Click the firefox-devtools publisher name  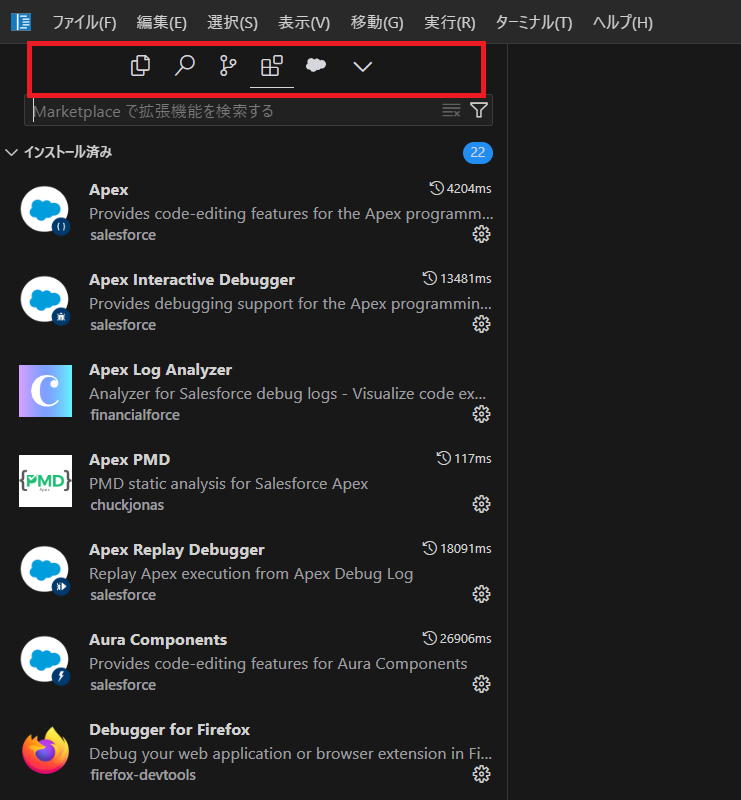click(x=143, y=775)
